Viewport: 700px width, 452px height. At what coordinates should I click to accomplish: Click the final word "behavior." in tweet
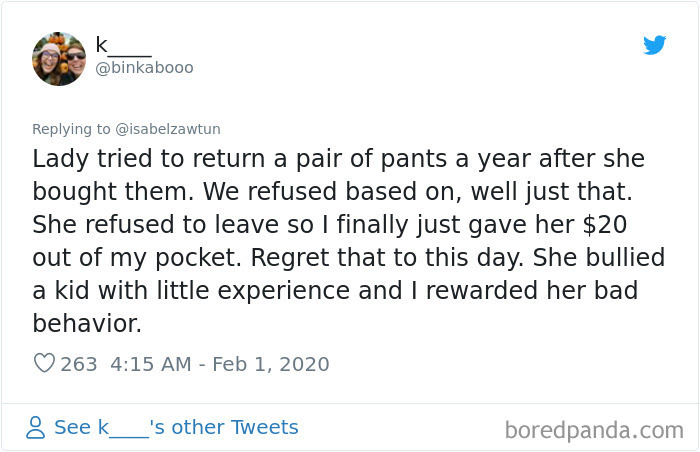[87, 323]
